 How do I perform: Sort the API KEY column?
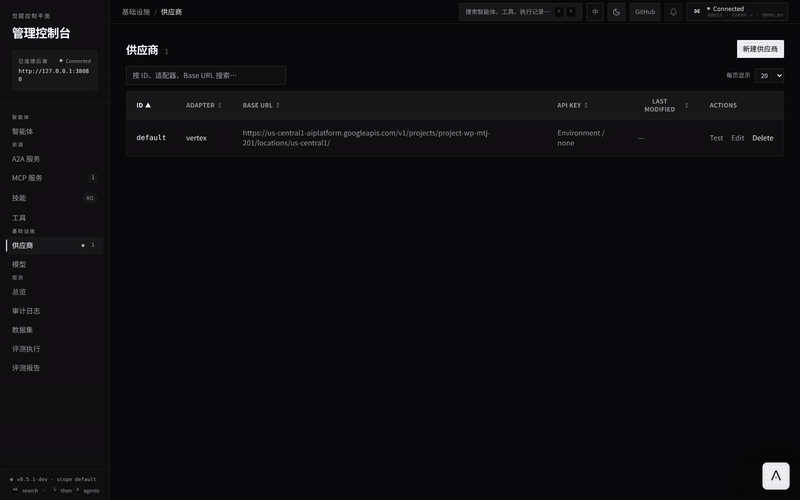(586, 105)
